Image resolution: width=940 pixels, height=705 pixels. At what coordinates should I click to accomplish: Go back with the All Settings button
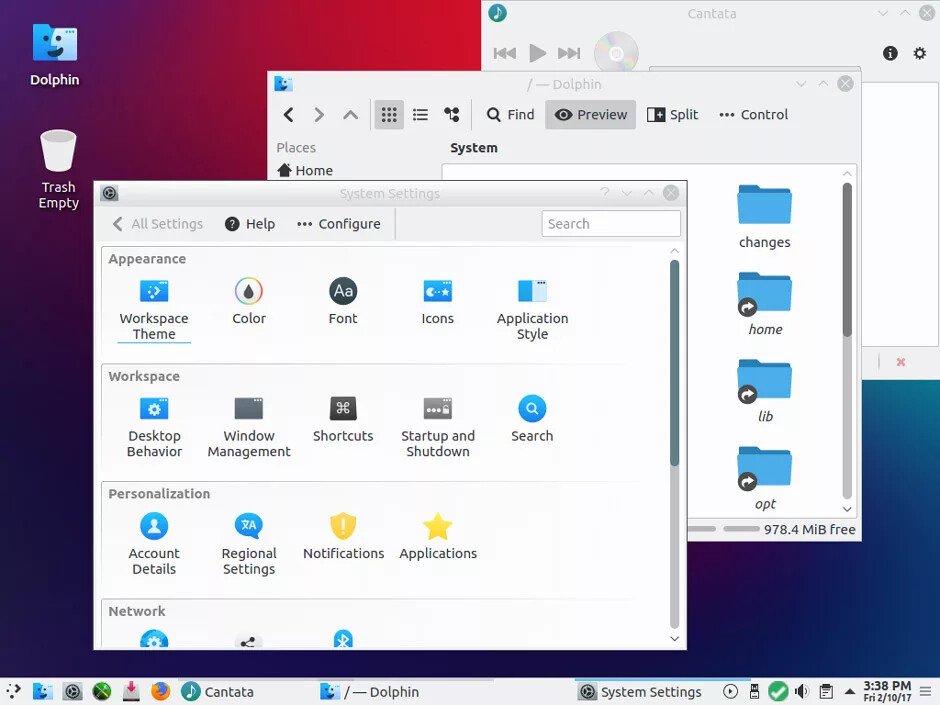coord(158,223)
